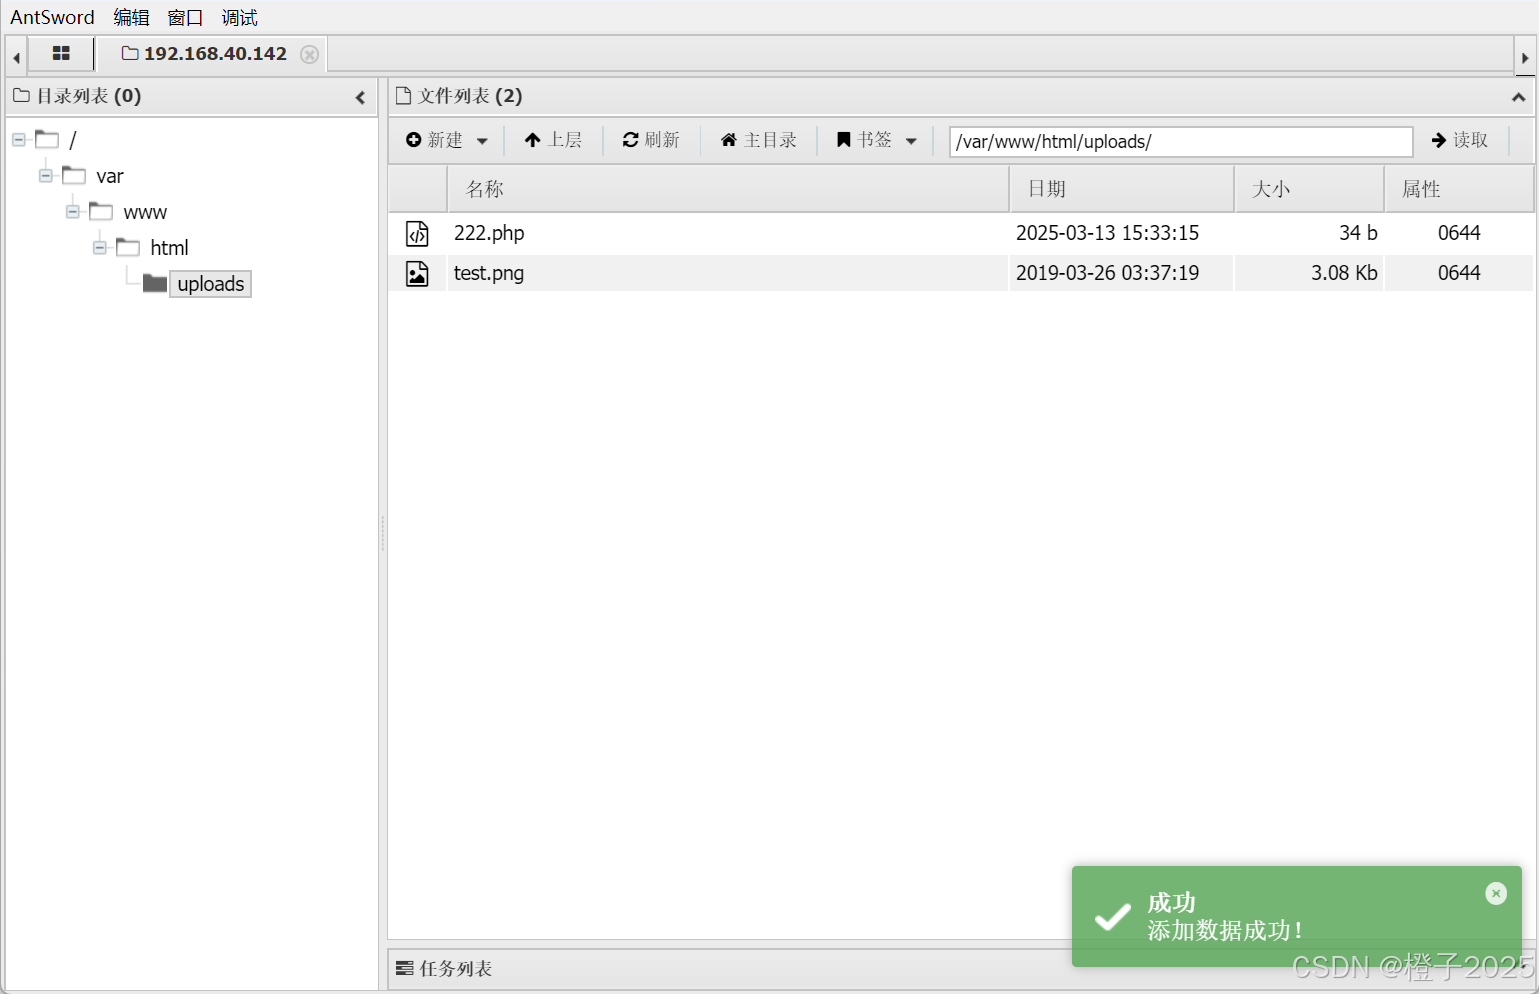Select the www folder icon
1539x994 pixels.
(x=101, y=211)
